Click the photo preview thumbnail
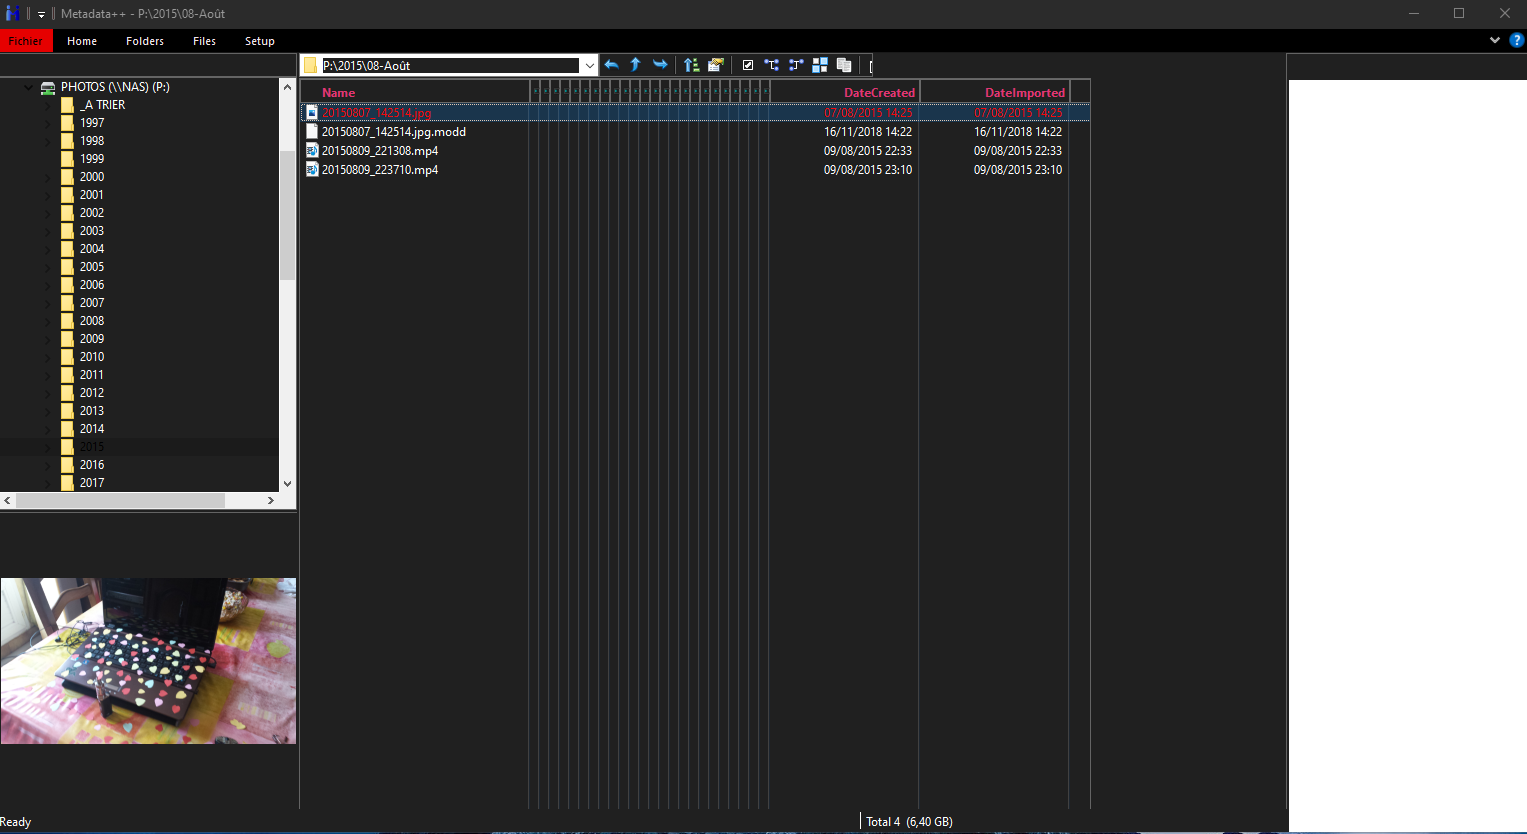Screen dimensions: 1527x834 148,660
